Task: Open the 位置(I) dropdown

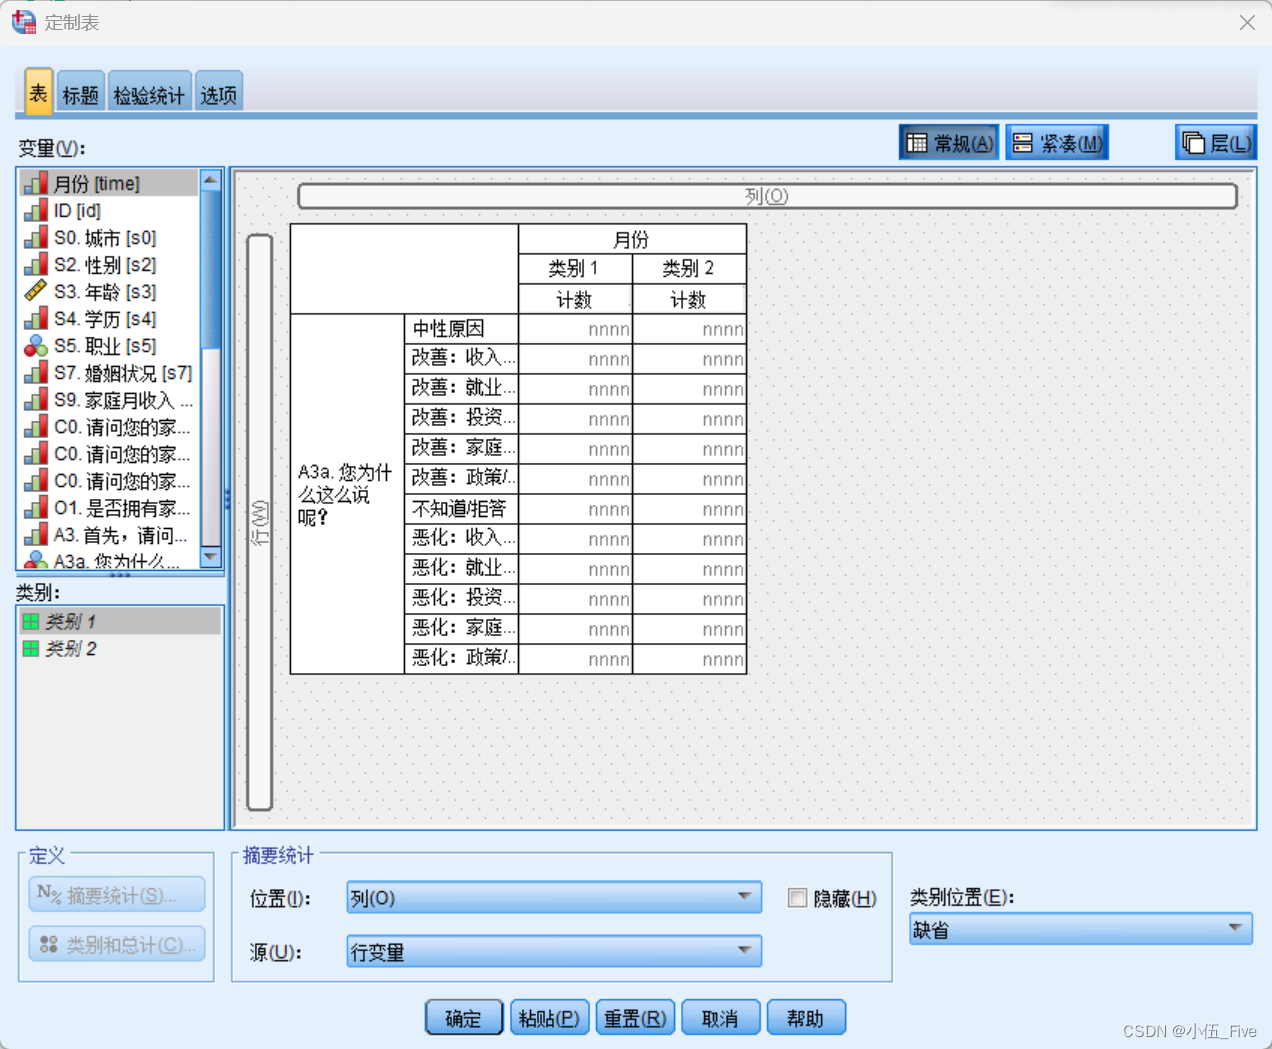Action: (x=554, y=897)
